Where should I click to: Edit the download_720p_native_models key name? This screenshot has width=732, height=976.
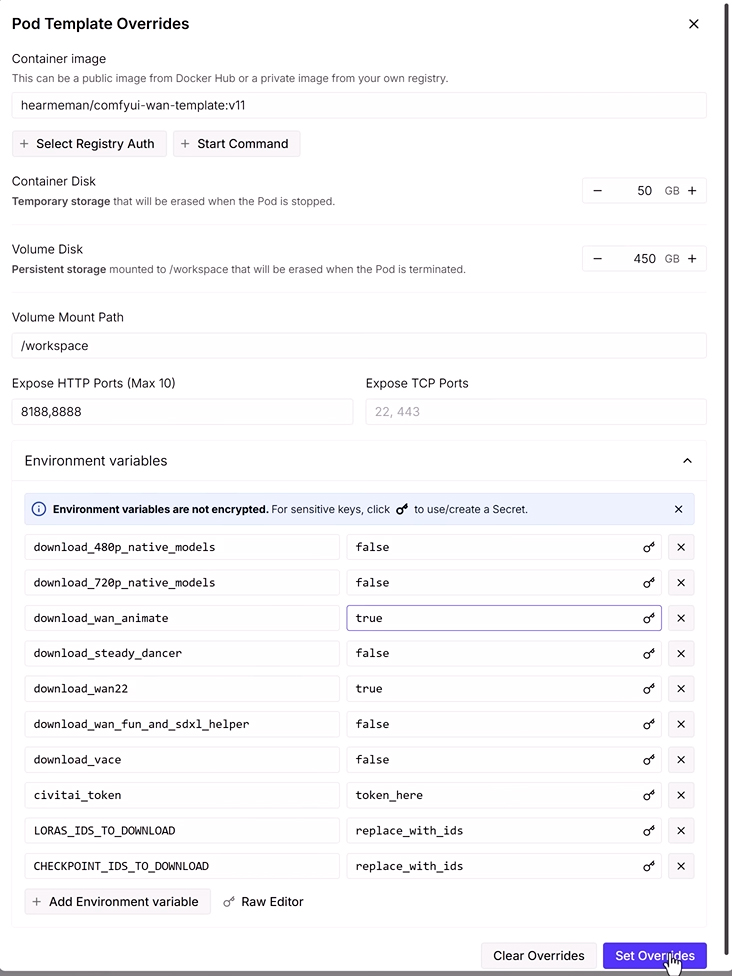click(182, 583)
